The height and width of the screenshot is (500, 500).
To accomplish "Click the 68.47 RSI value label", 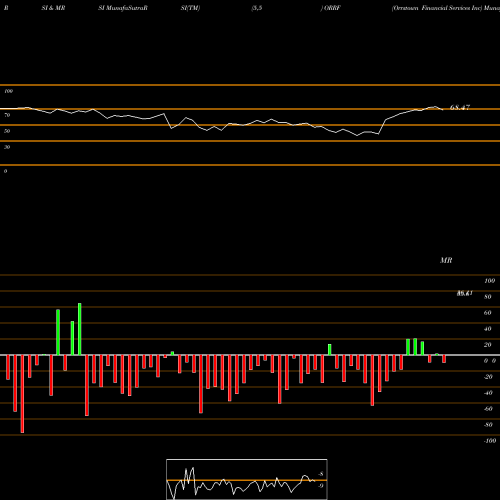I will (460, 107).
